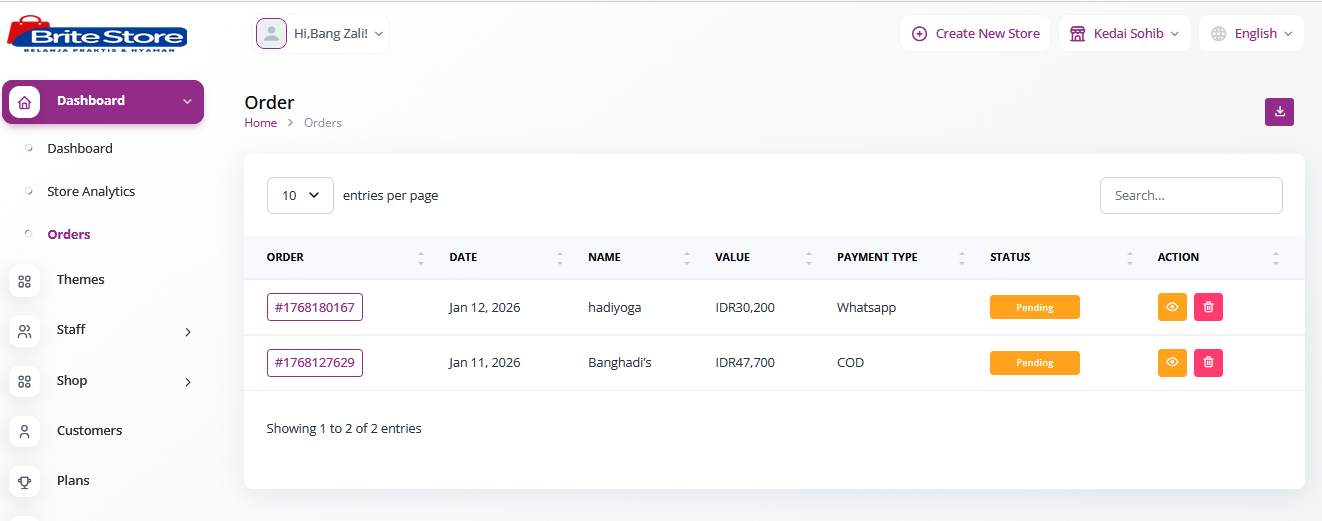Delete order #1768180167 using trash icon

1208,307
